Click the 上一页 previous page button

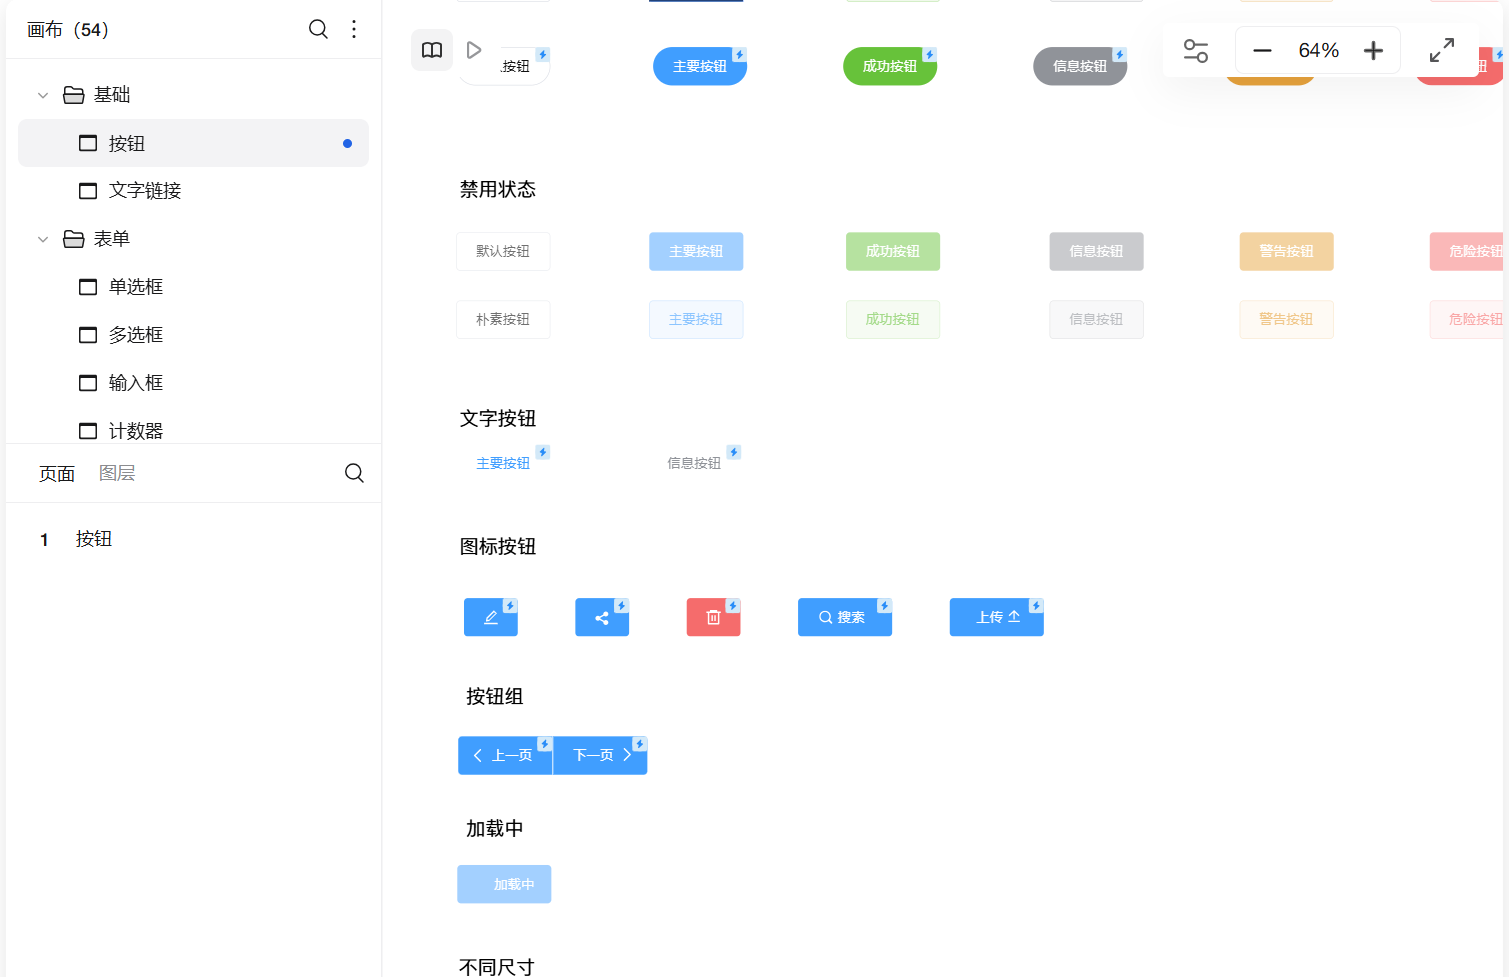click(x=505, y=755)
